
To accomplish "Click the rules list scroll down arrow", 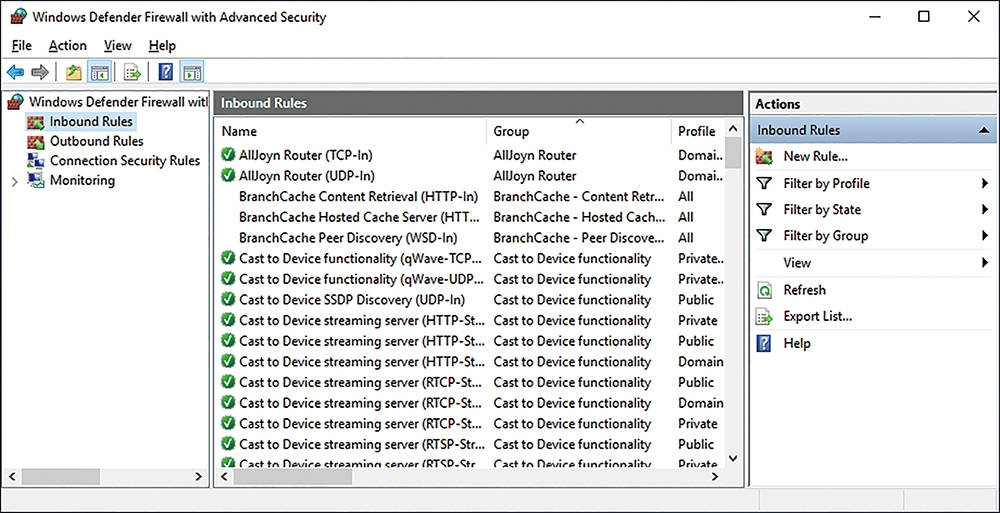I will 733,458.
